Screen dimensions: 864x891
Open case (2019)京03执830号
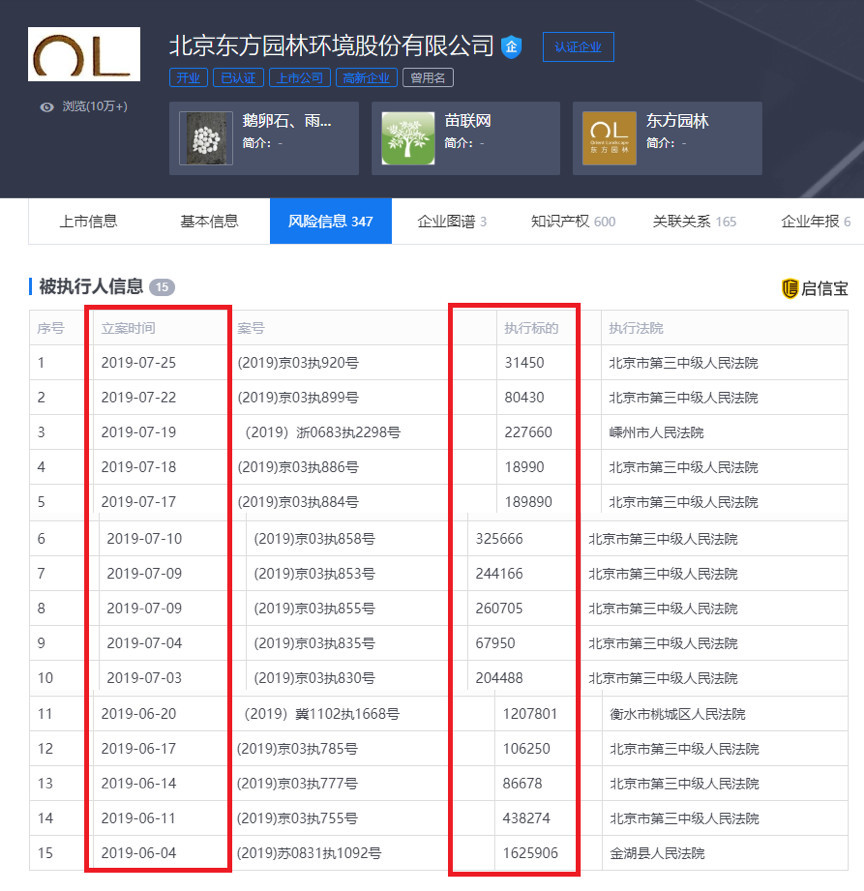point(314,677)
